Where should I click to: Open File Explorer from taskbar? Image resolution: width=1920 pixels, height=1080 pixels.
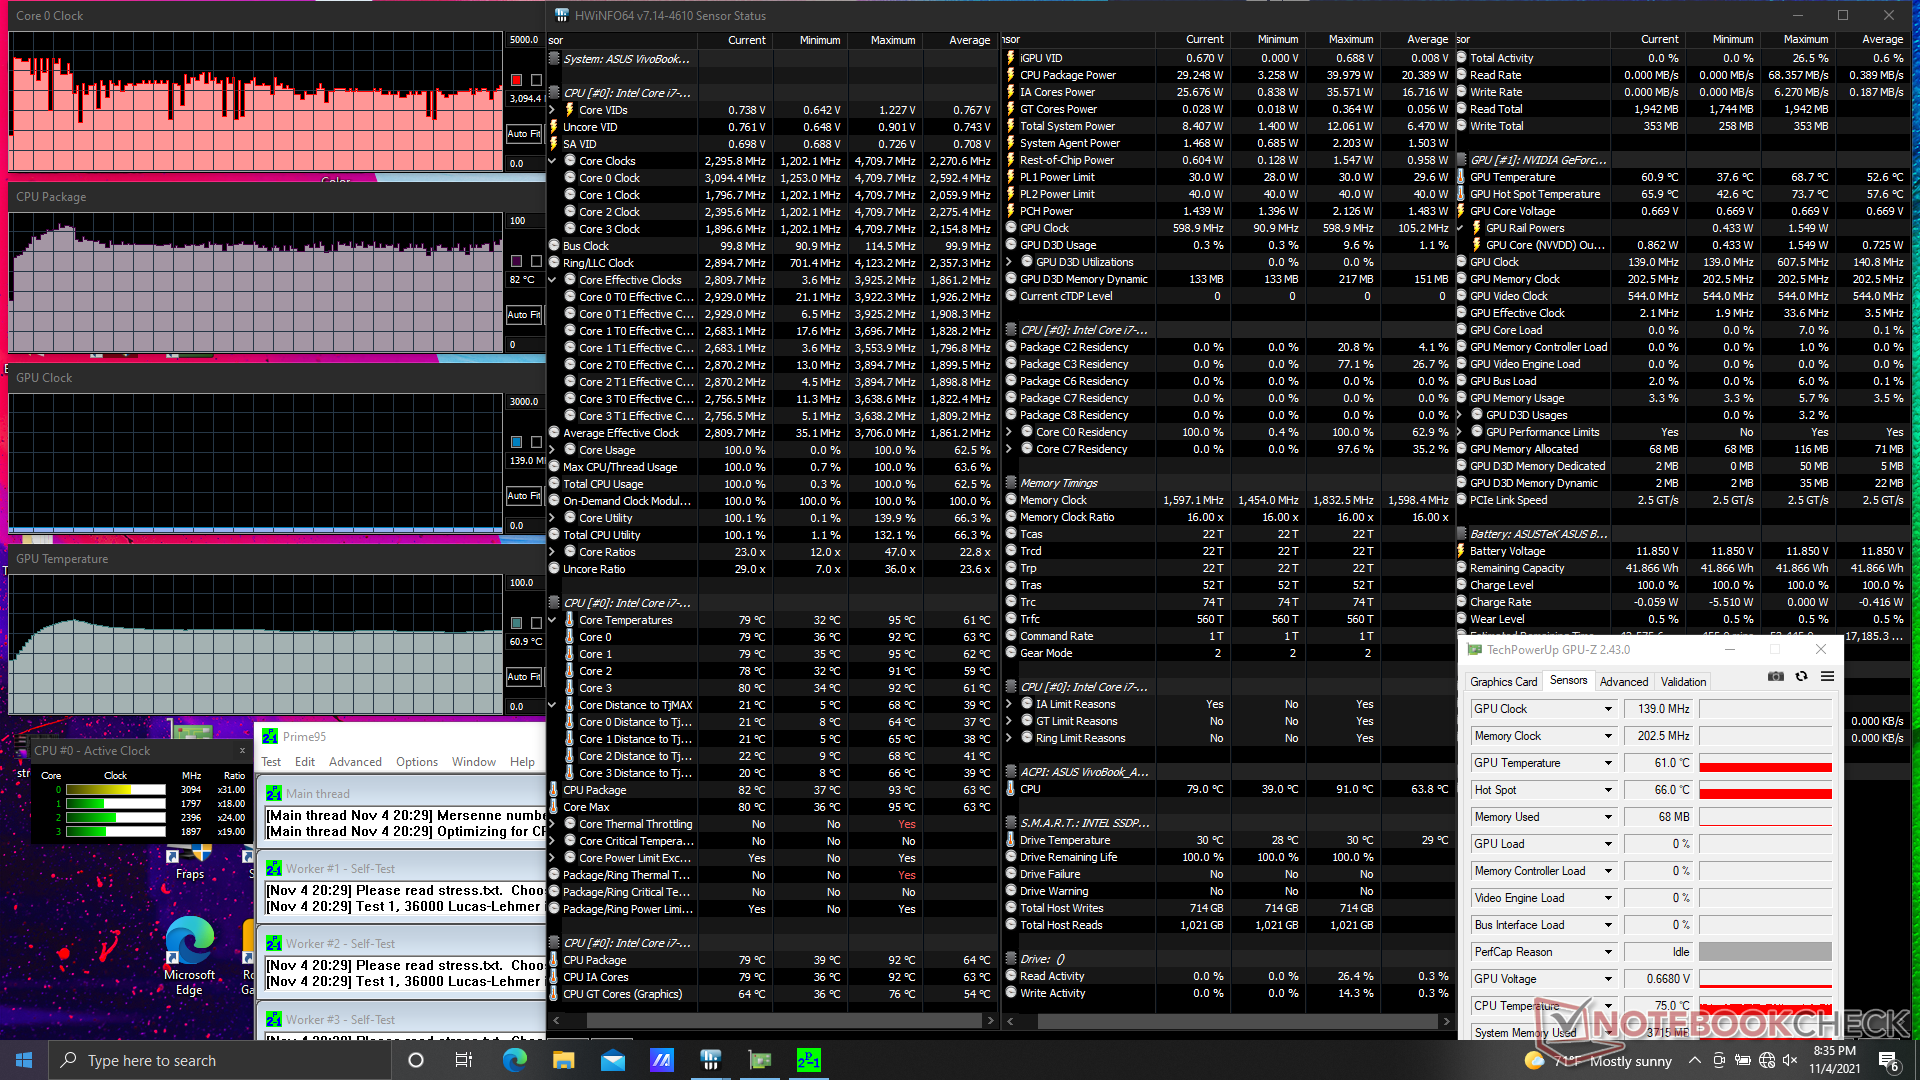click(x=563, y=1060)
